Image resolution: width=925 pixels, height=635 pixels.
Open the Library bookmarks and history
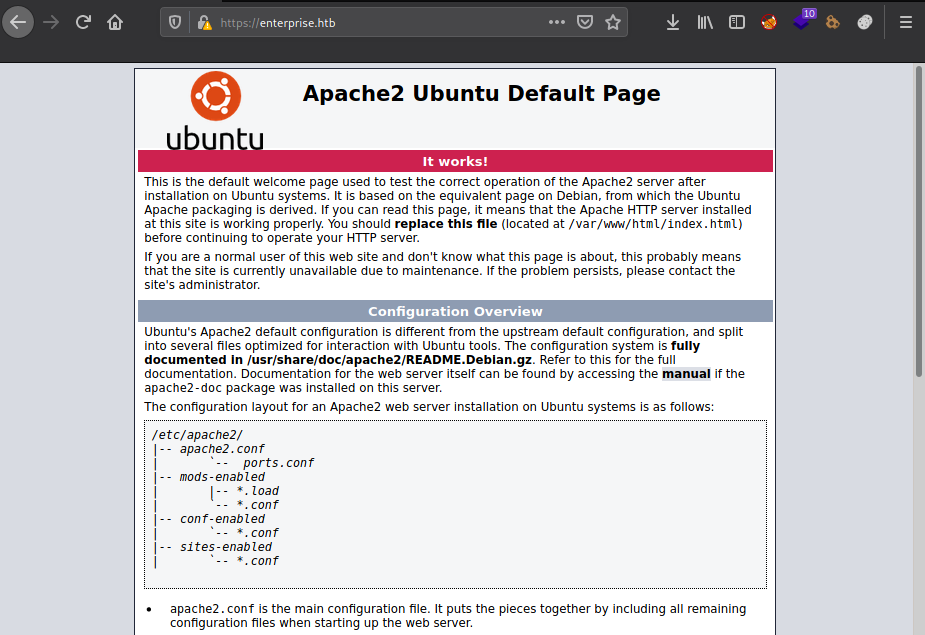(x=705, y=22)
